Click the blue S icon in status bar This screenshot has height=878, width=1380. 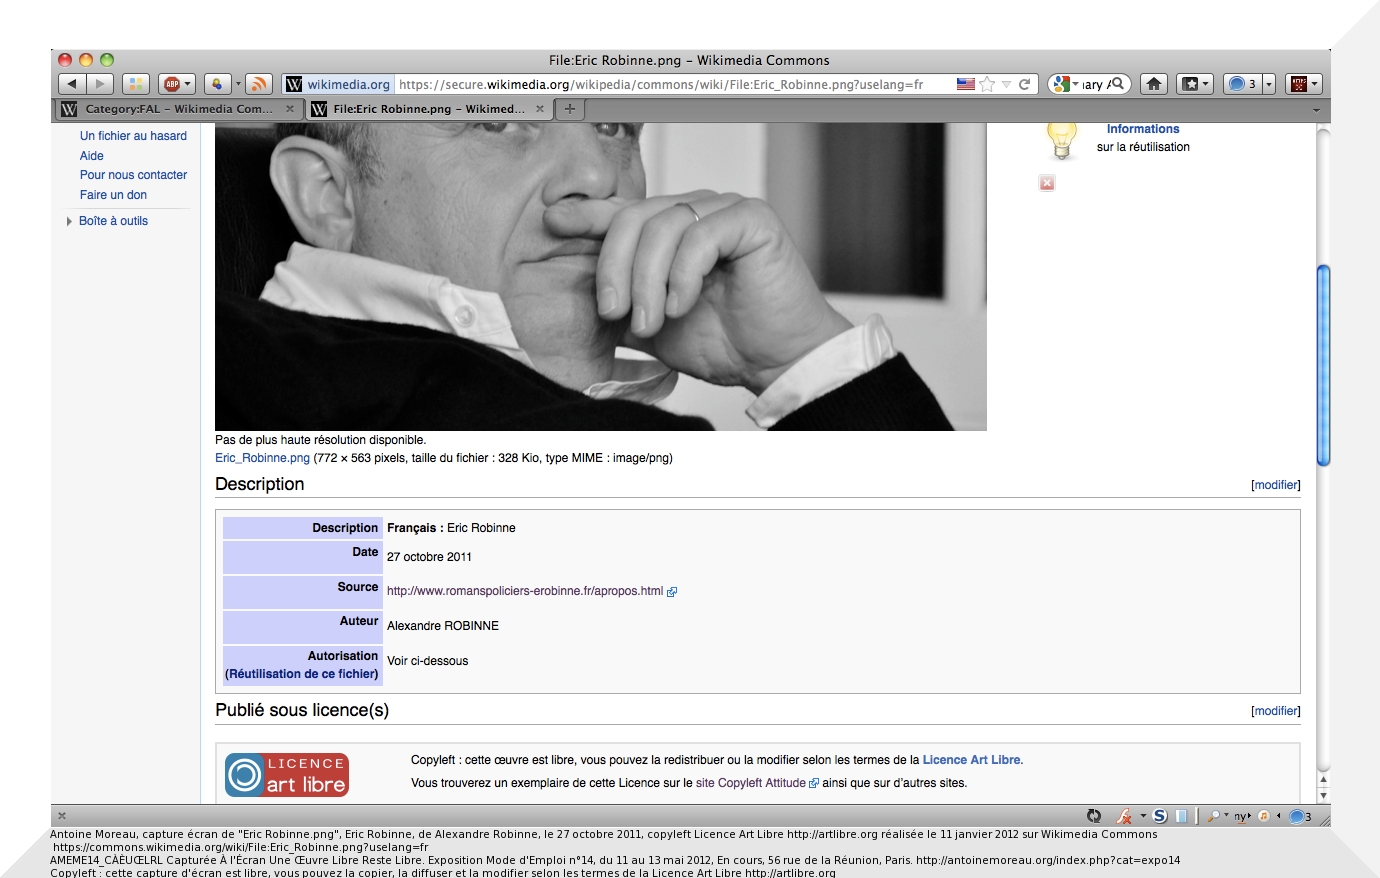pyautogui.click(x=1160, y=816)
